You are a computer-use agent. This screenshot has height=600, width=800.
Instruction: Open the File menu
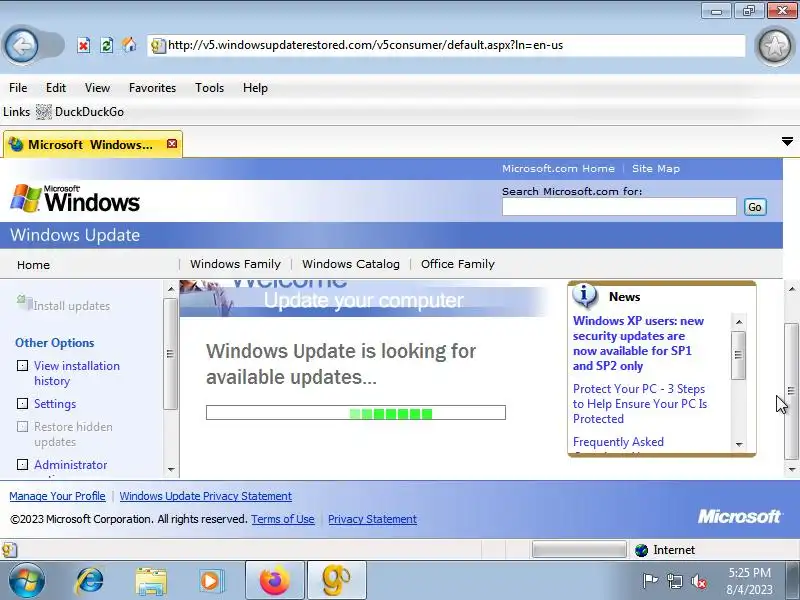pos(18,88)
